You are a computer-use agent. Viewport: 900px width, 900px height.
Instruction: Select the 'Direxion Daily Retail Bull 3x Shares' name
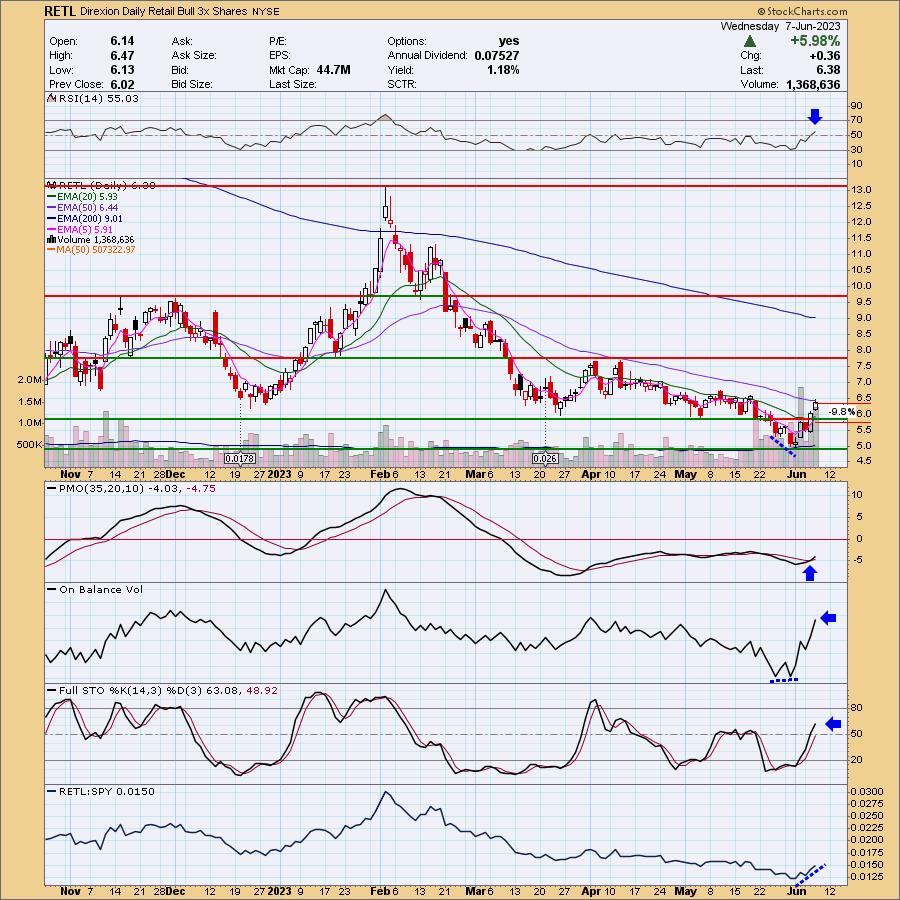164,11
